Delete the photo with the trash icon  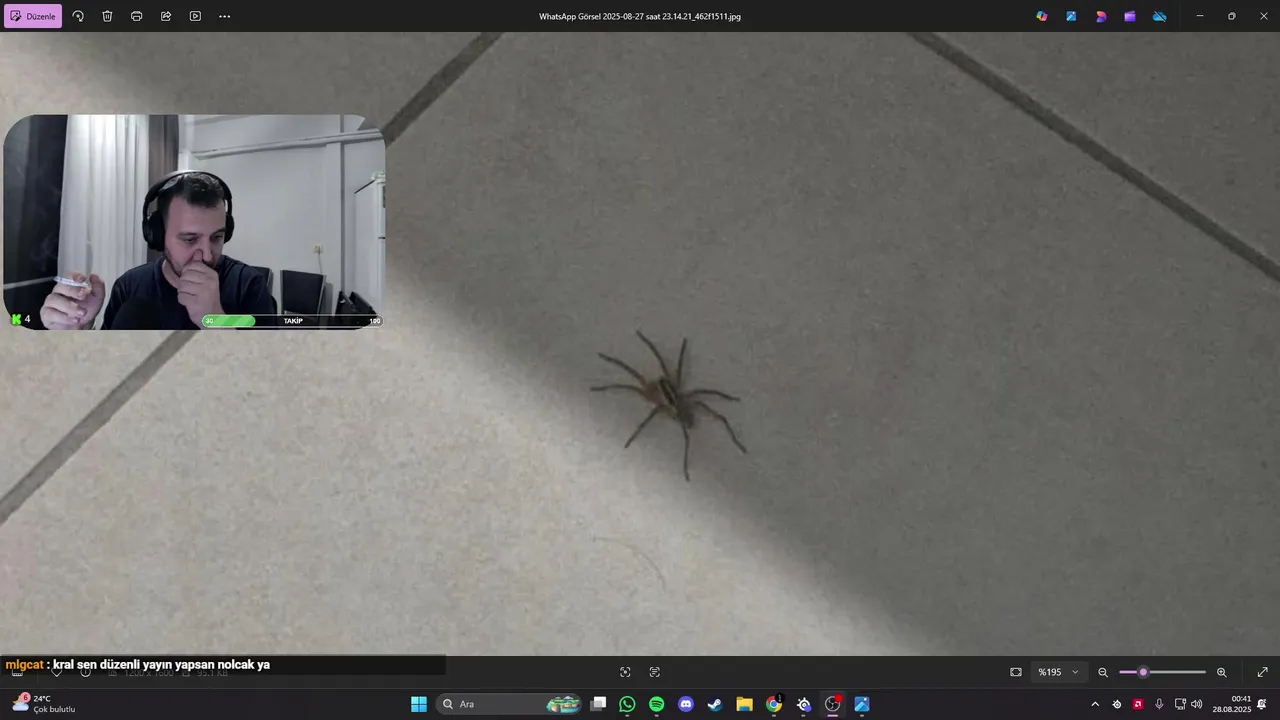(107, 16)
